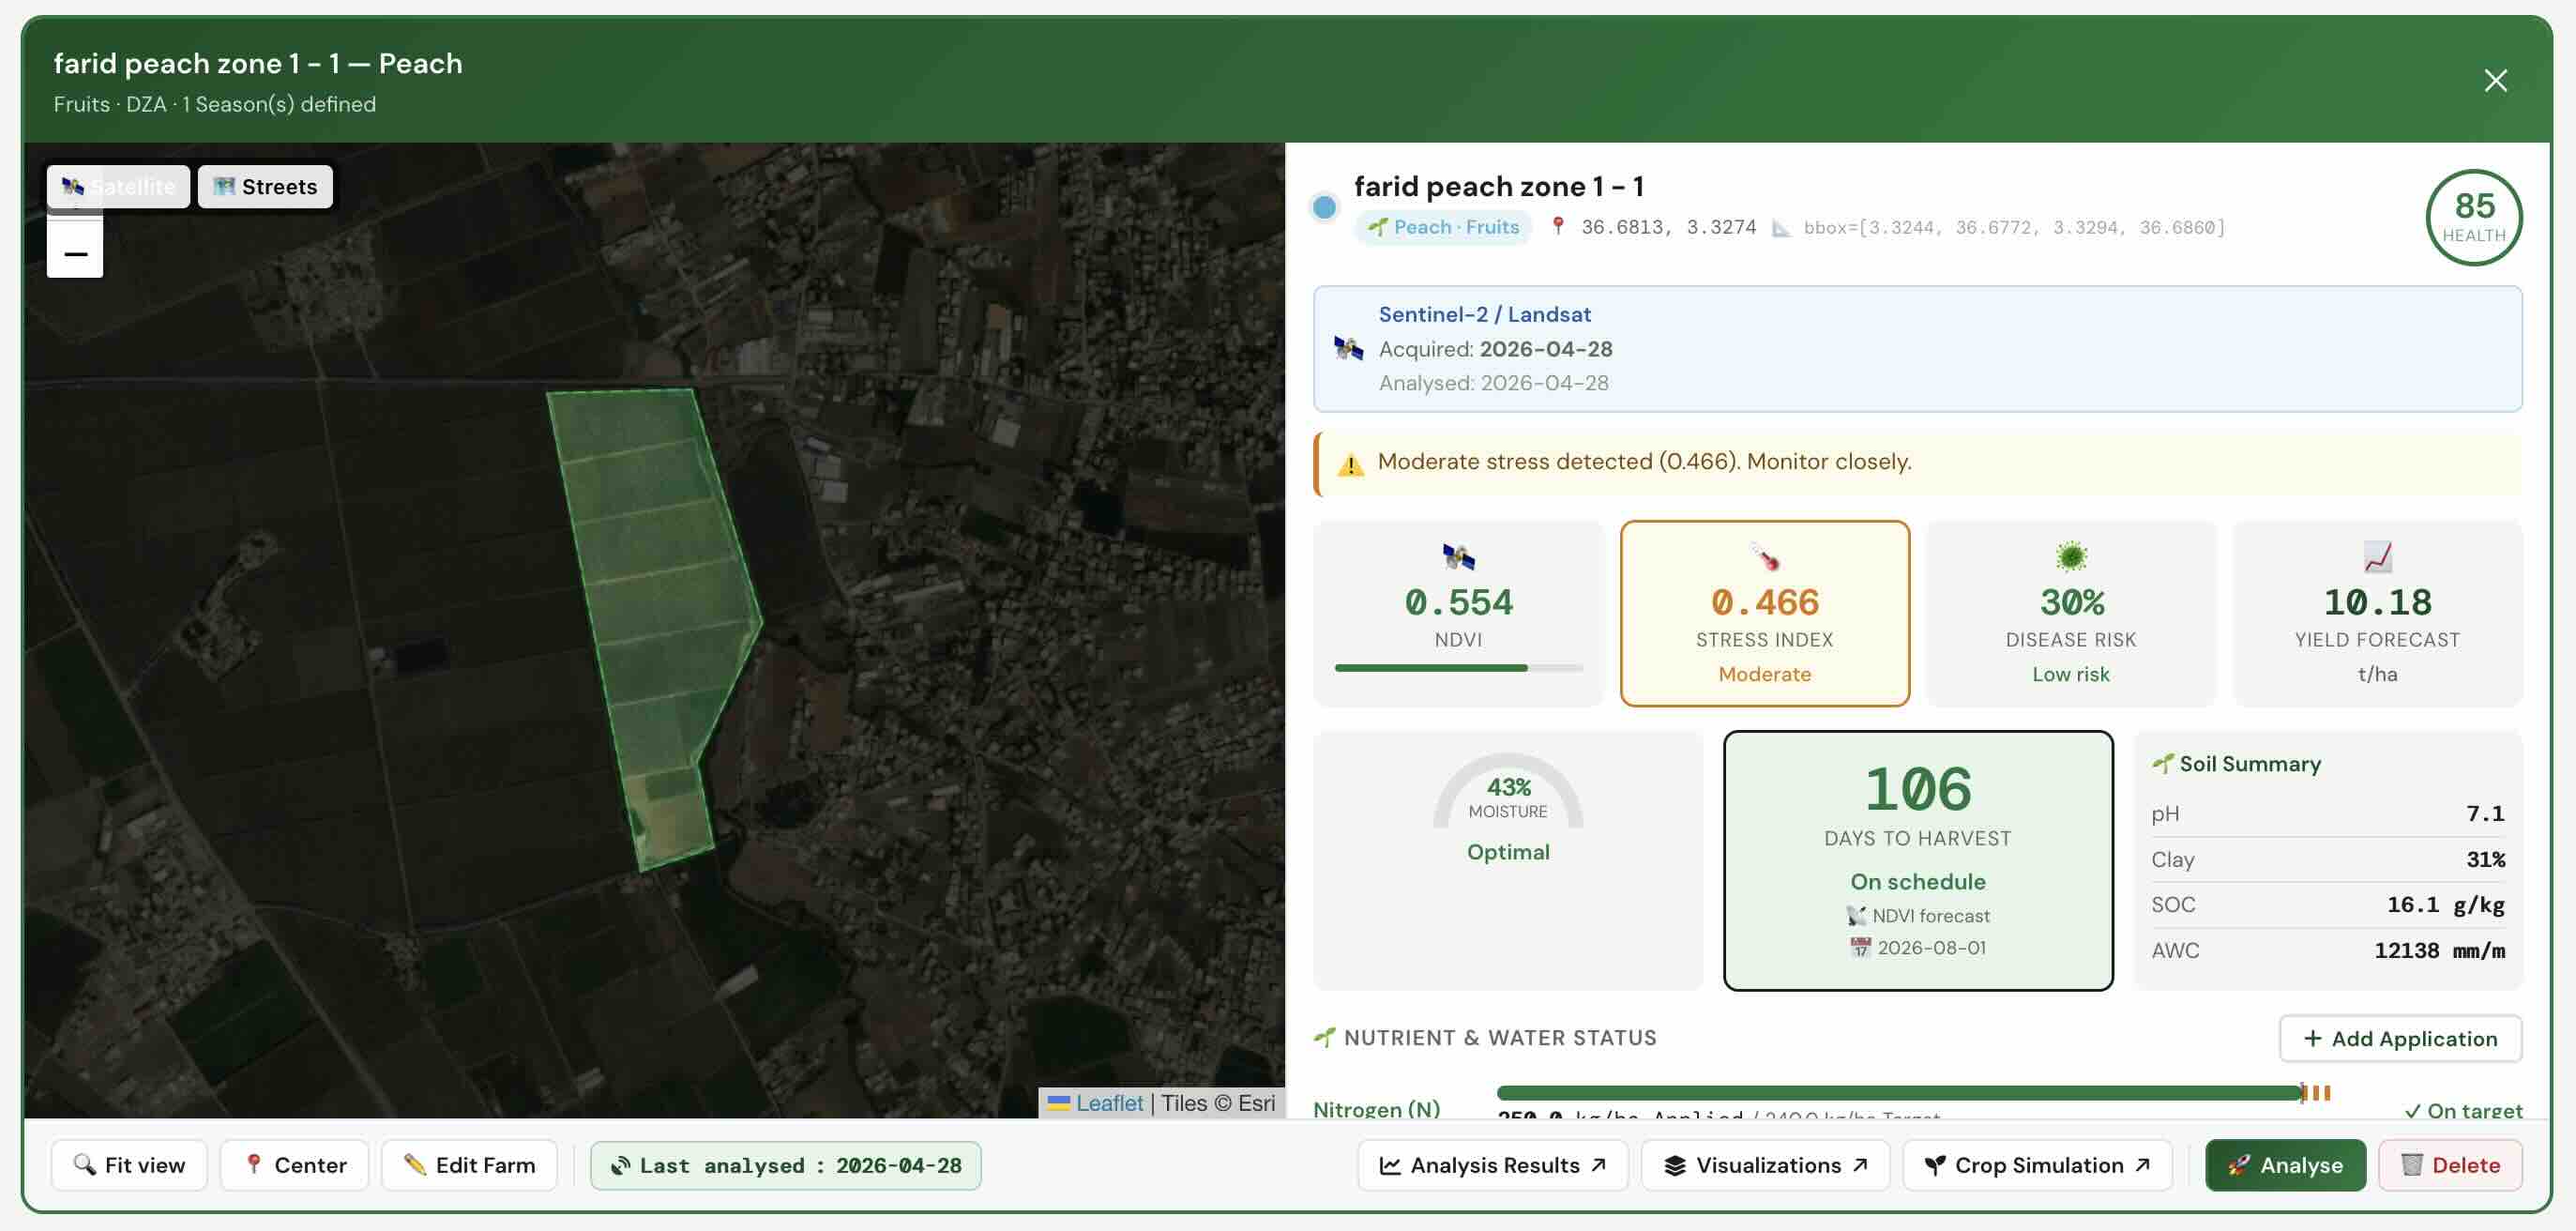Click the virus icon above Disease Risk
This screenshot has height=1231, width=2576.
(x=2070, y=556)
